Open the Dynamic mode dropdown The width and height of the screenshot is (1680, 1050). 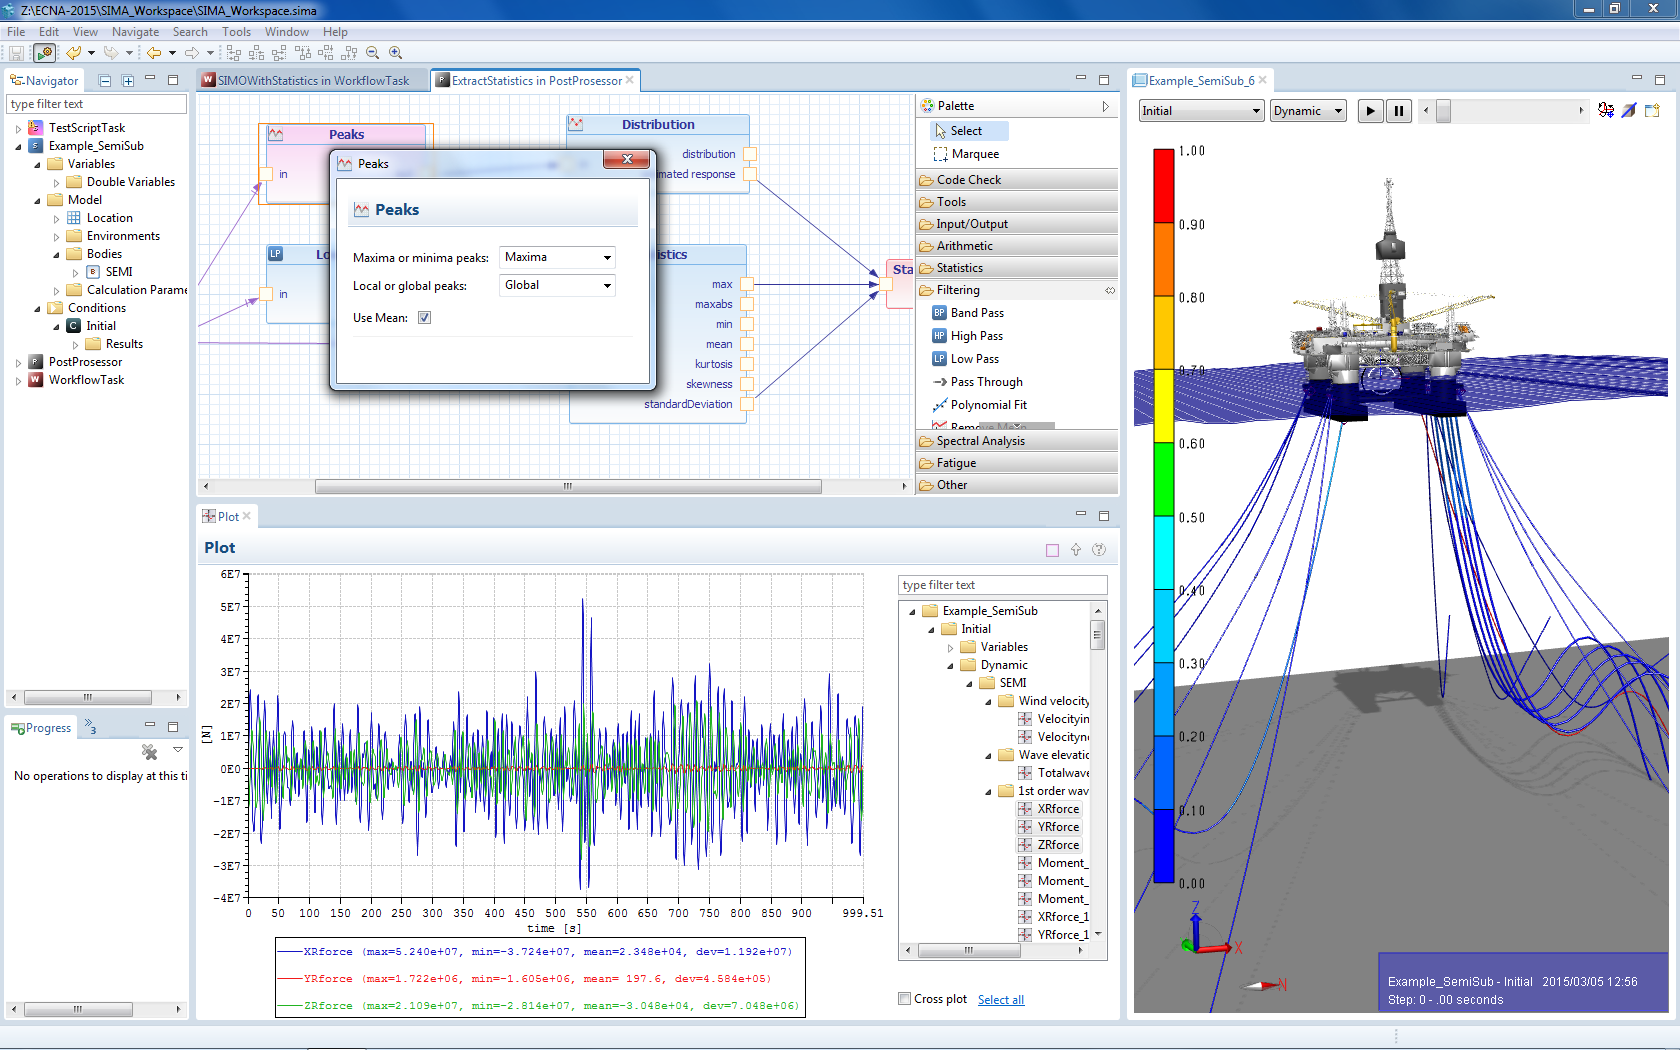pos(1308,111)
